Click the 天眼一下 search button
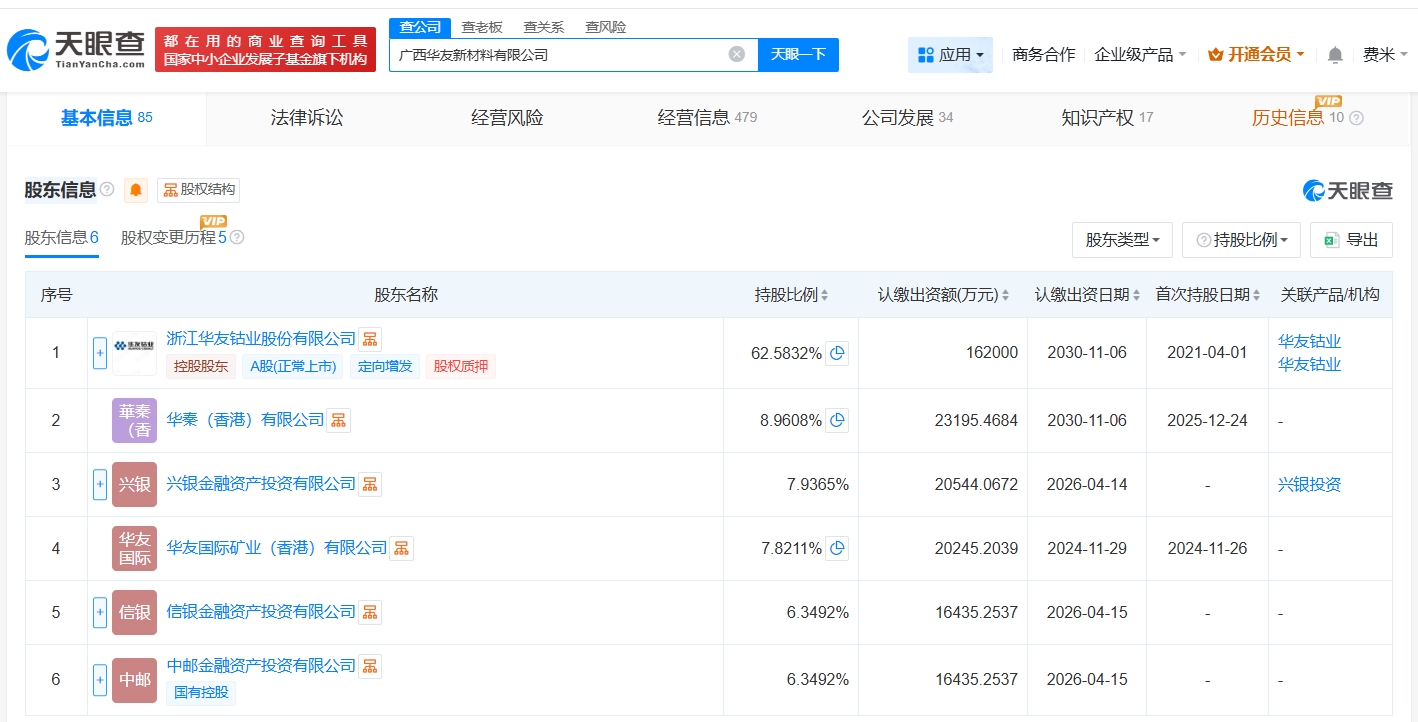1418x722 pixels. pos(798,55)
